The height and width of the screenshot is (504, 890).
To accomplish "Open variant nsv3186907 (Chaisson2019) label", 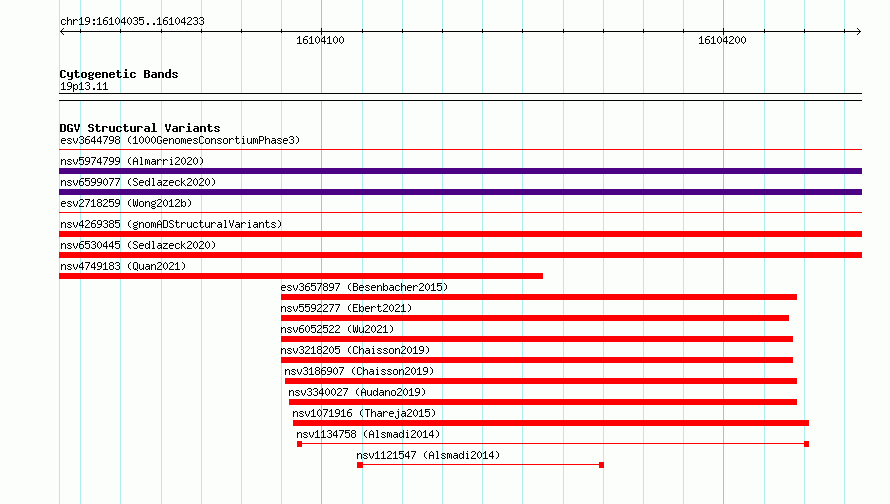I will pyautogui.click(x=359, y=371).
